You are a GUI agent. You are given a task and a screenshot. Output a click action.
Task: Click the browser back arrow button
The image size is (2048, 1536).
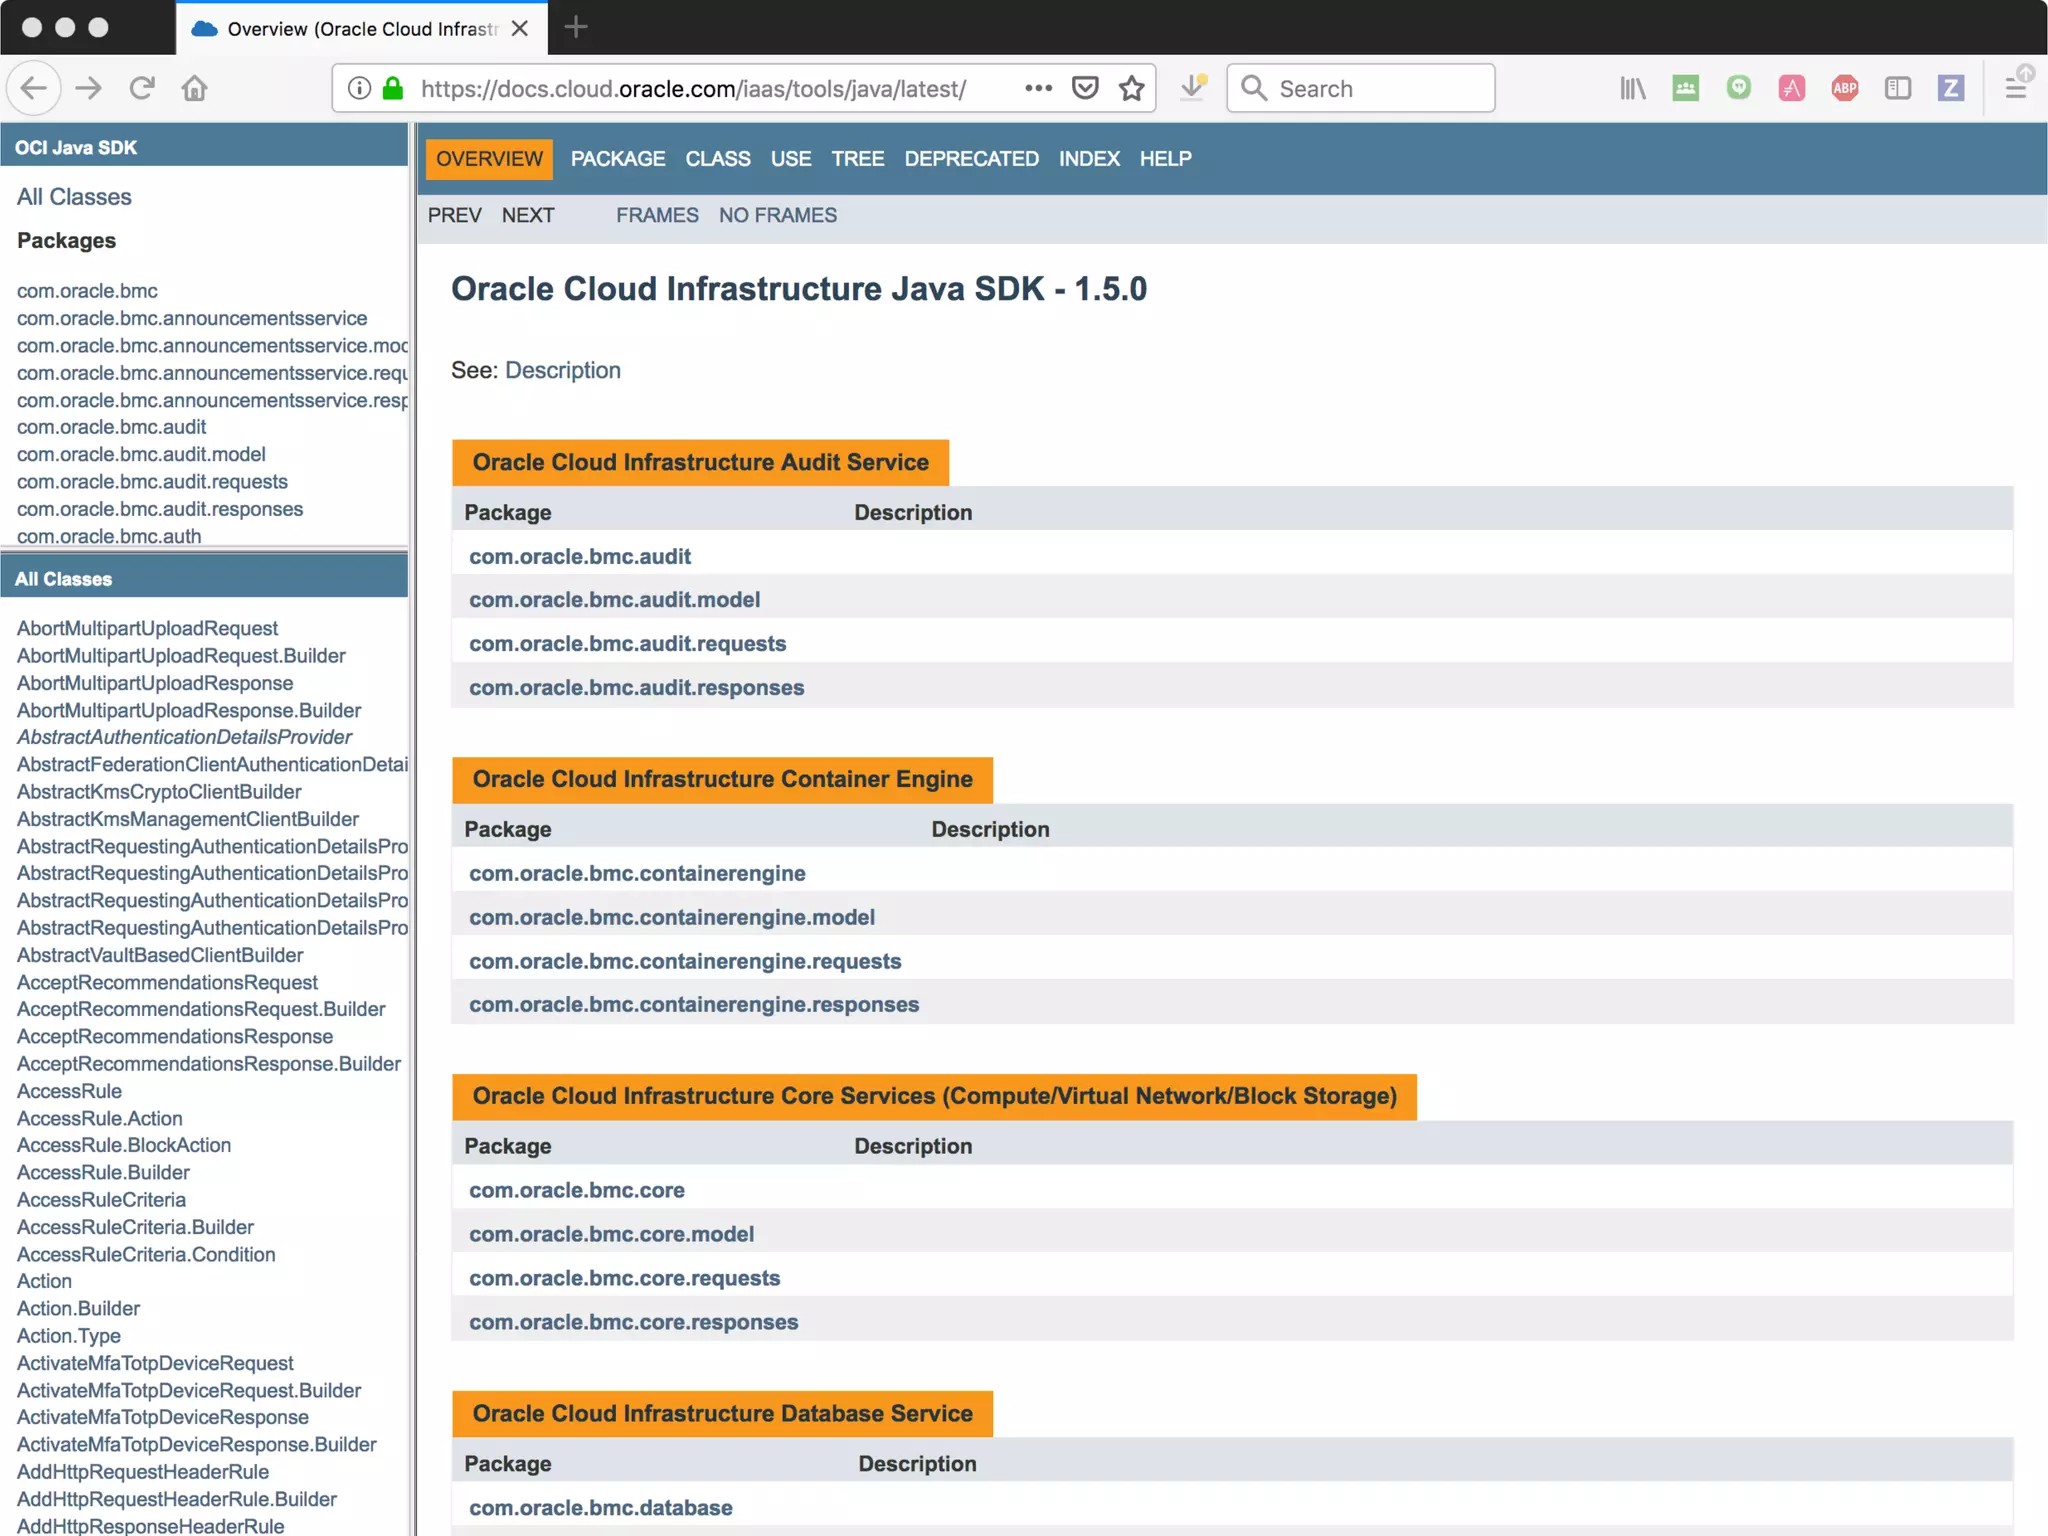pyautogui.click(x=33, y=88)
